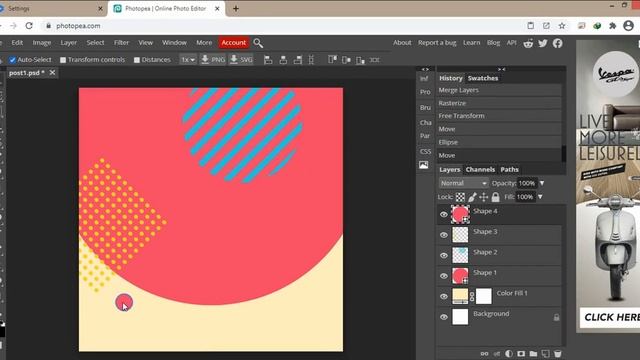This screenshot has width=640, height=360.
Task: Switch to the Swatches tab
Action: tap(483, 78)
